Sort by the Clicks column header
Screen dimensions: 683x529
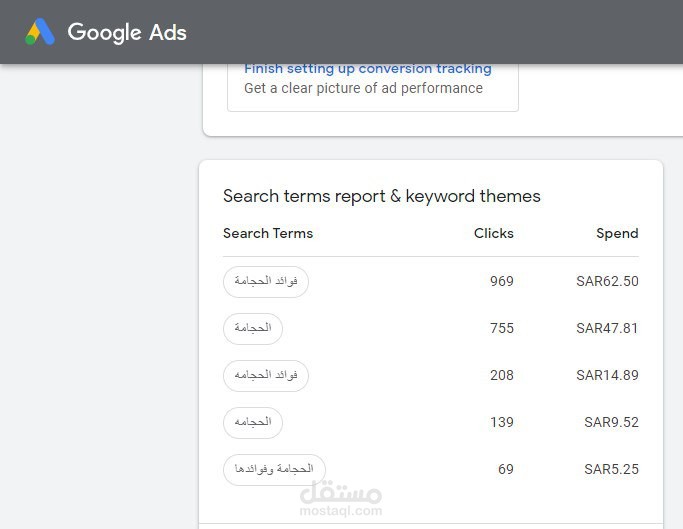(x=493, y=233)
